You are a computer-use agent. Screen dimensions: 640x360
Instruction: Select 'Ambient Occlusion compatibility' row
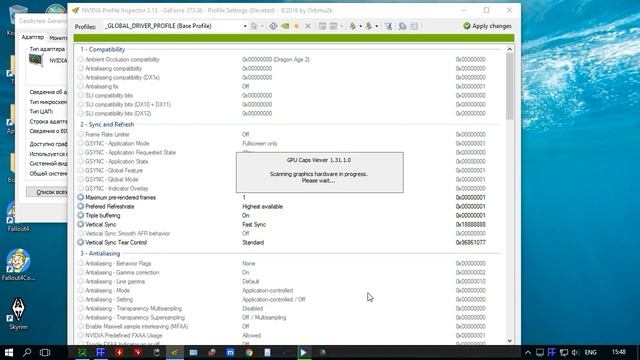click(x=288, y=60)
